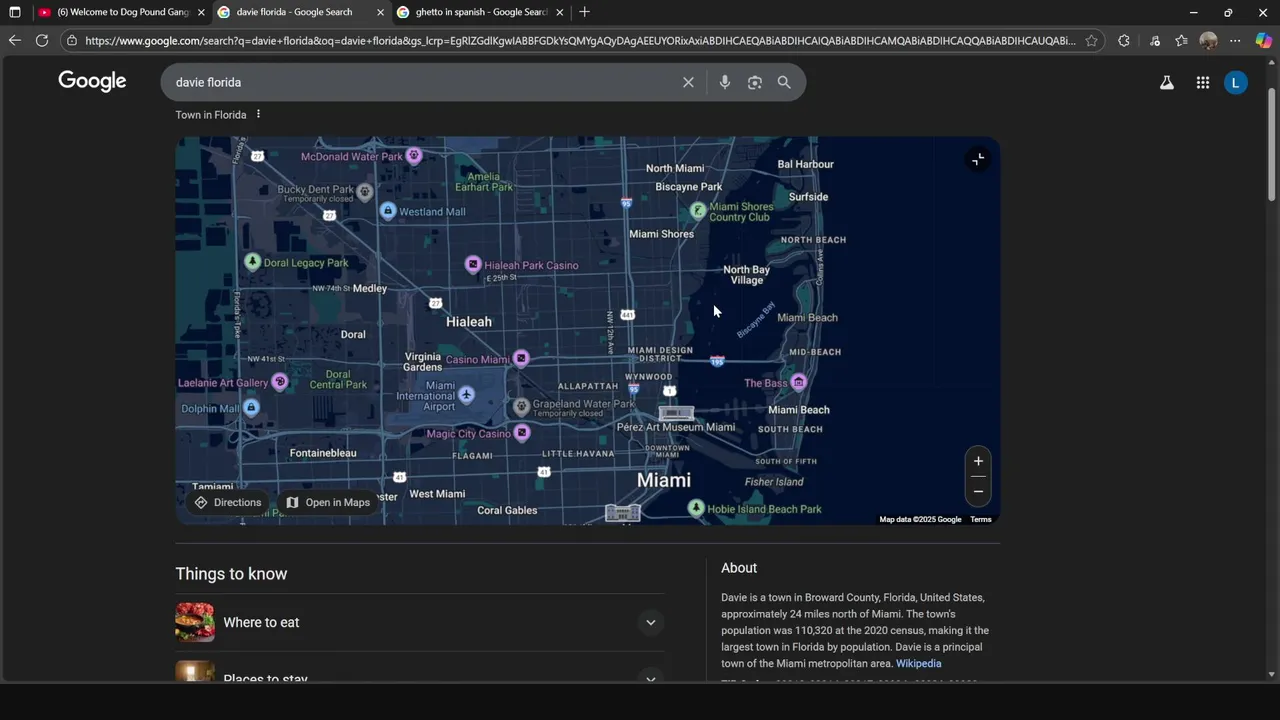Click Miami Shores Country Club pin
1280x720 pixels.
pos(698,210)
